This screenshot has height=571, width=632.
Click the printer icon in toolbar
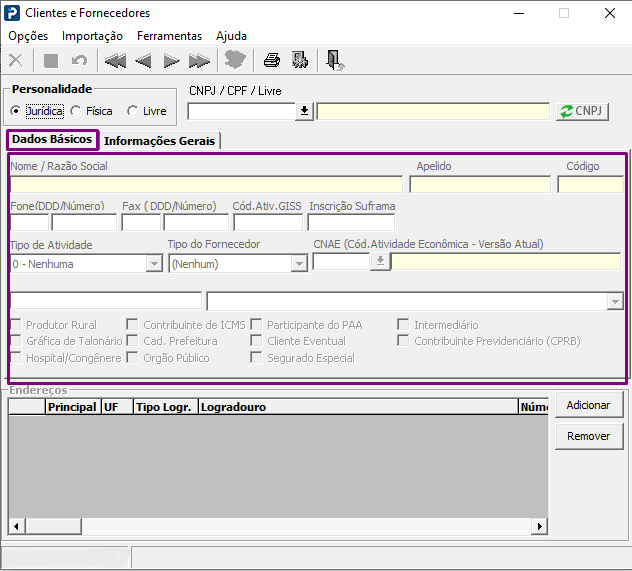click(271, 61)
